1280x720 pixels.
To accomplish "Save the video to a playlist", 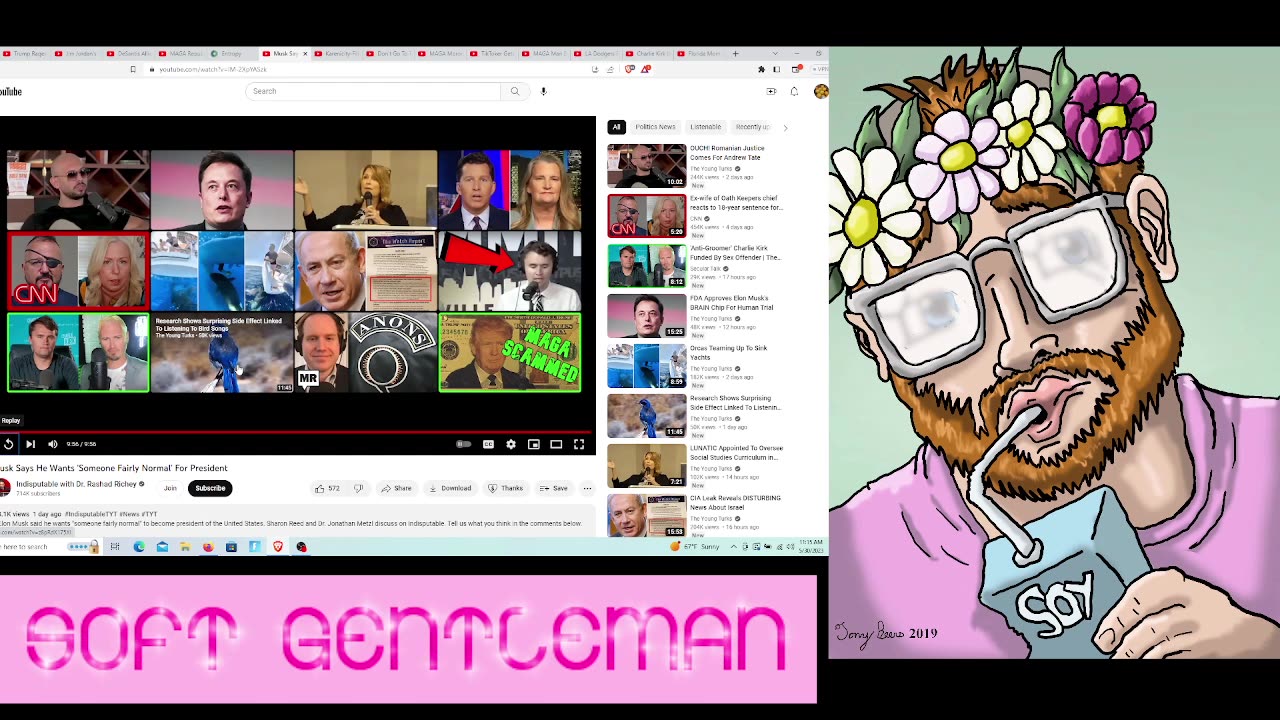I will coord(554,488).
